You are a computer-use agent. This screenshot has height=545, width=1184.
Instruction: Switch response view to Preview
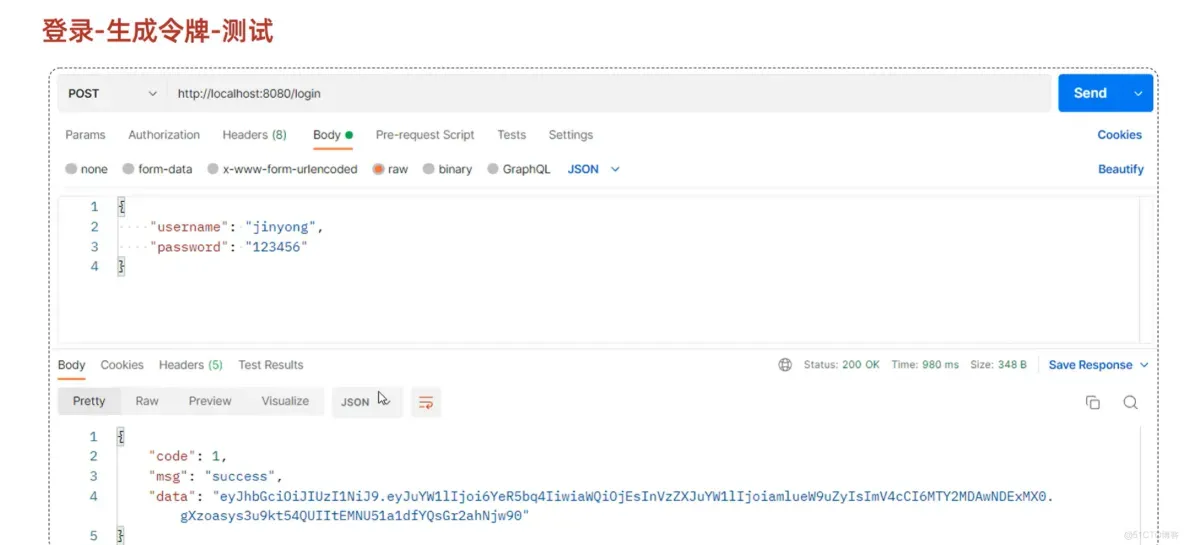(x=210, y=402)
